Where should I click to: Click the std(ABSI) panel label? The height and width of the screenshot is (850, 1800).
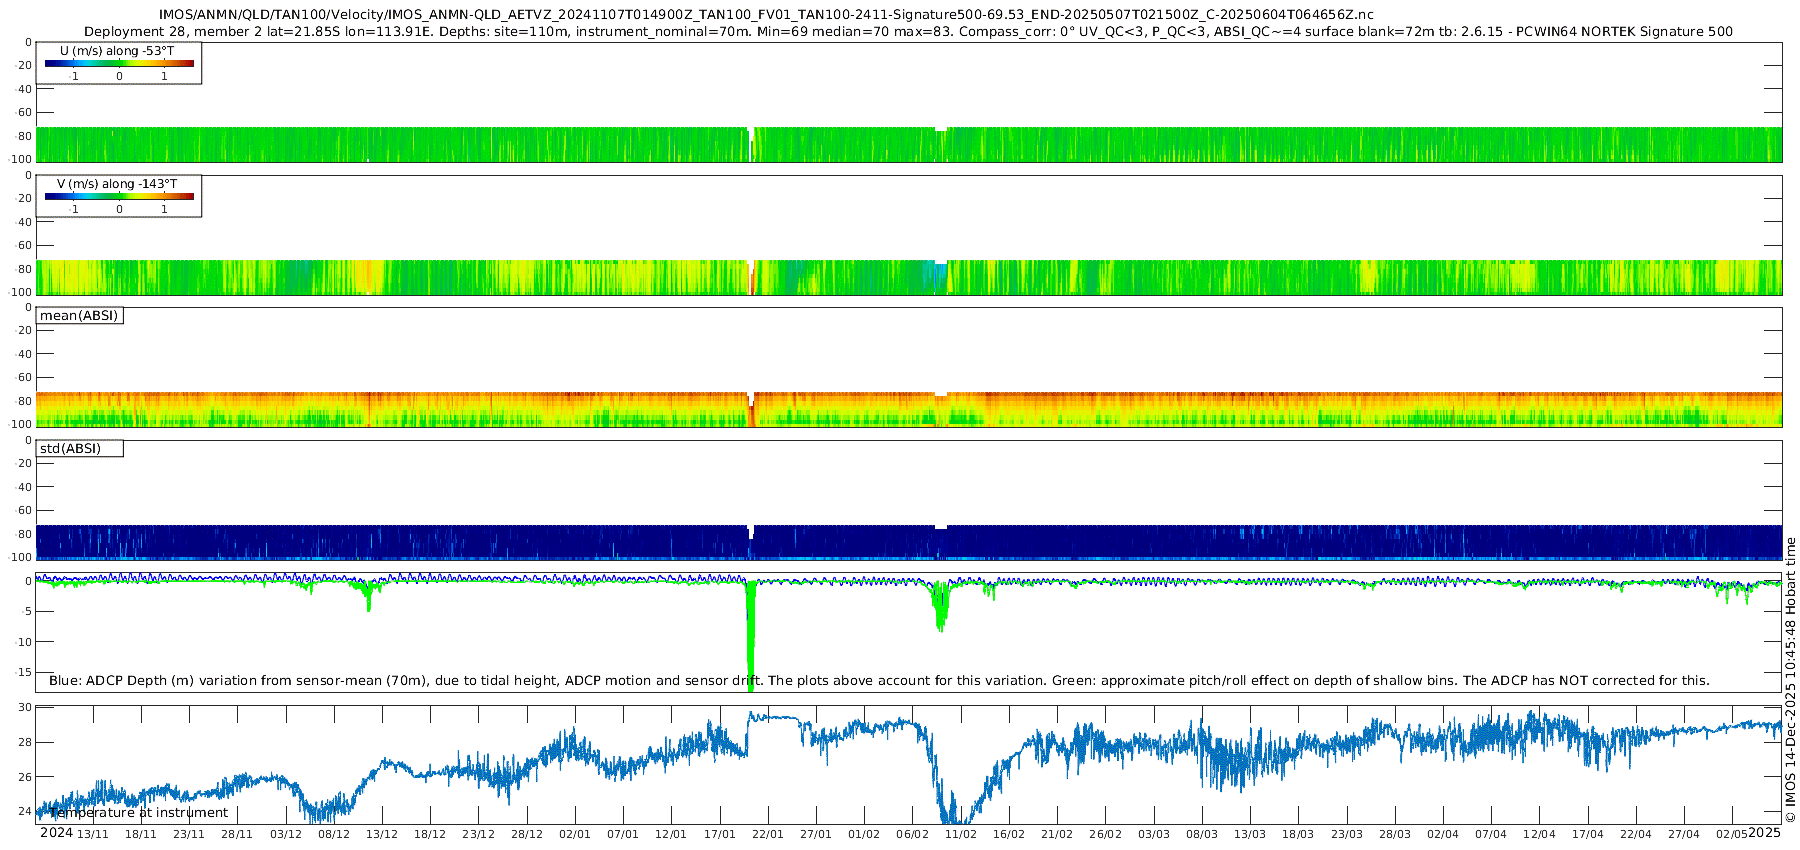pyautogui.click(x=71, y=449)
